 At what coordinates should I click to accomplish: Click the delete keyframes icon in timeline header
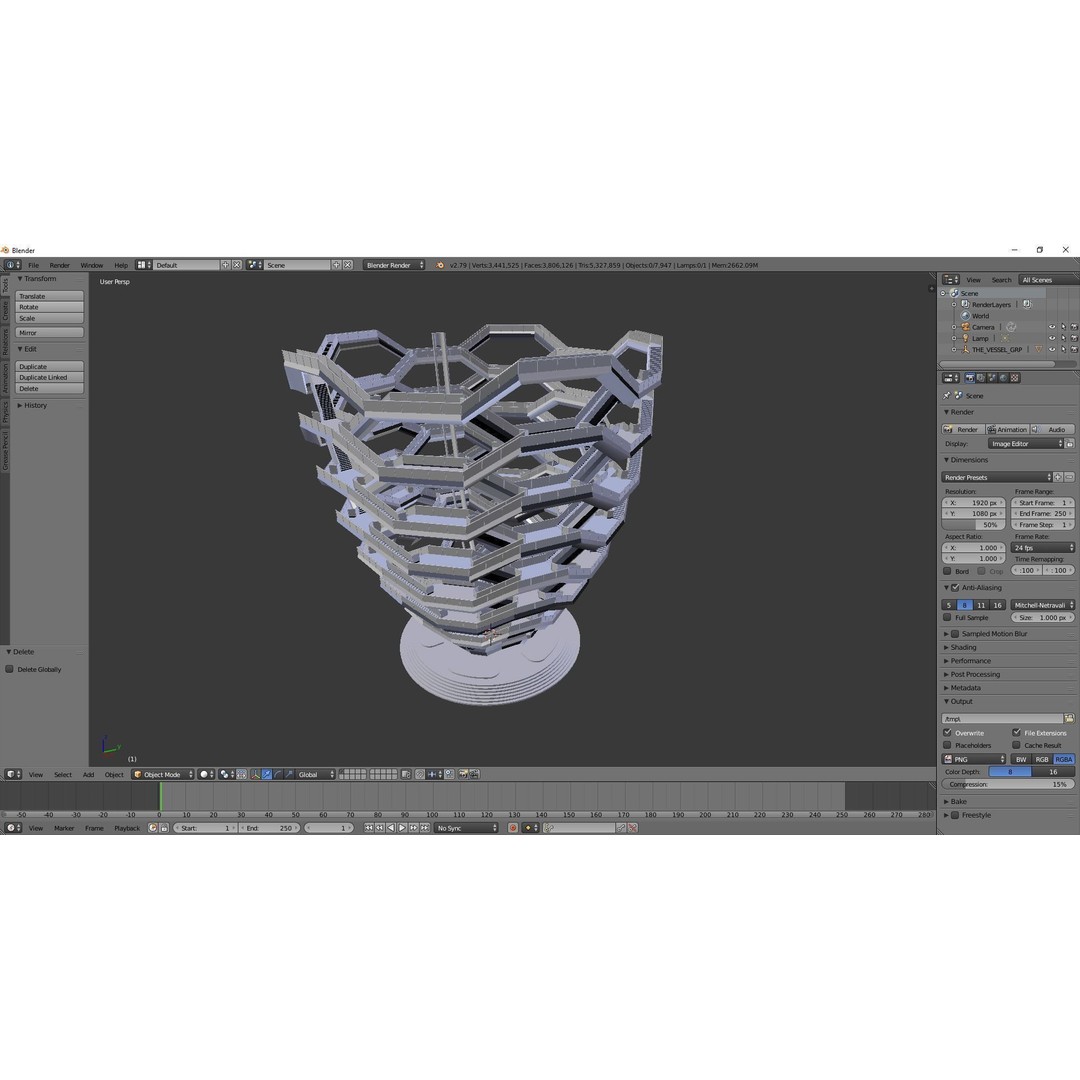pos(632,828)
